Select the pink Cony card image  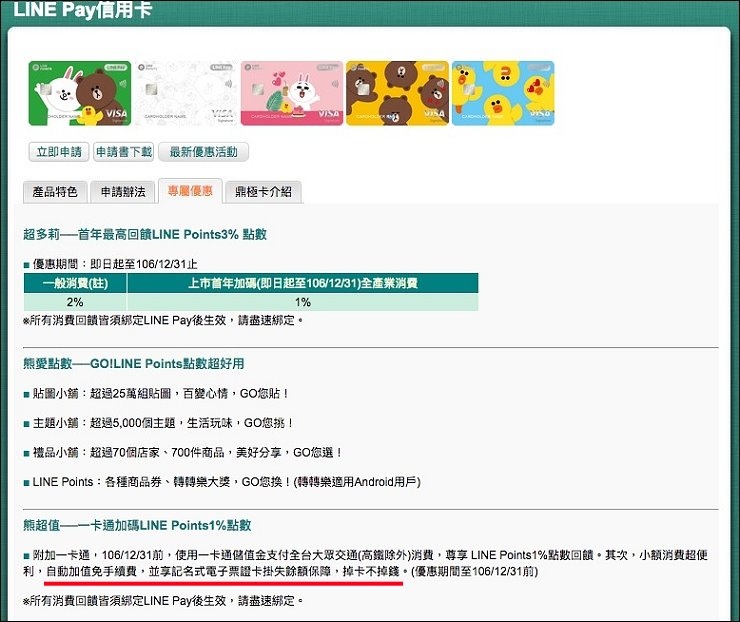pyautogui.click(x=292, y=93)
